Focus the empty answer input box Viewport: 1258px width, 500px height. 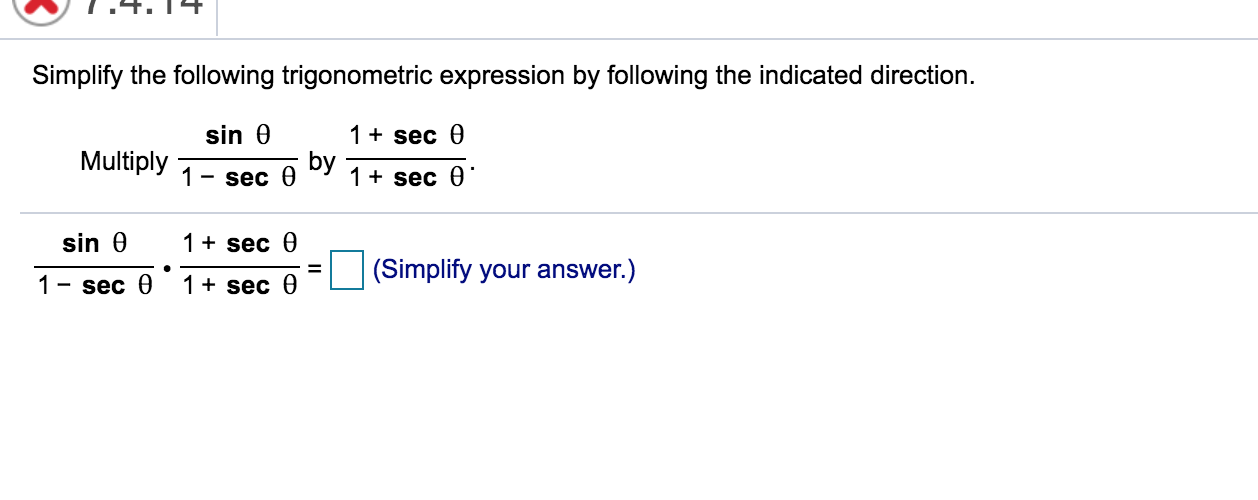point(346,270)
